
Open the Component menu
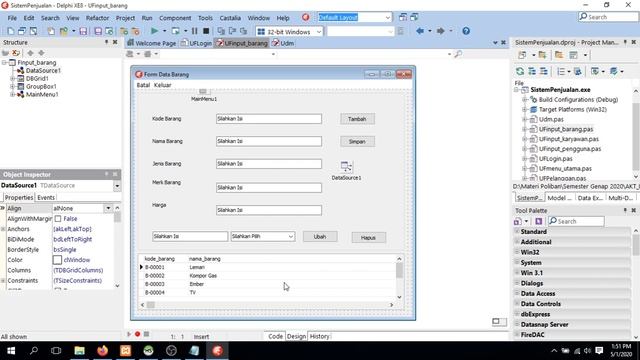(175, 18)
